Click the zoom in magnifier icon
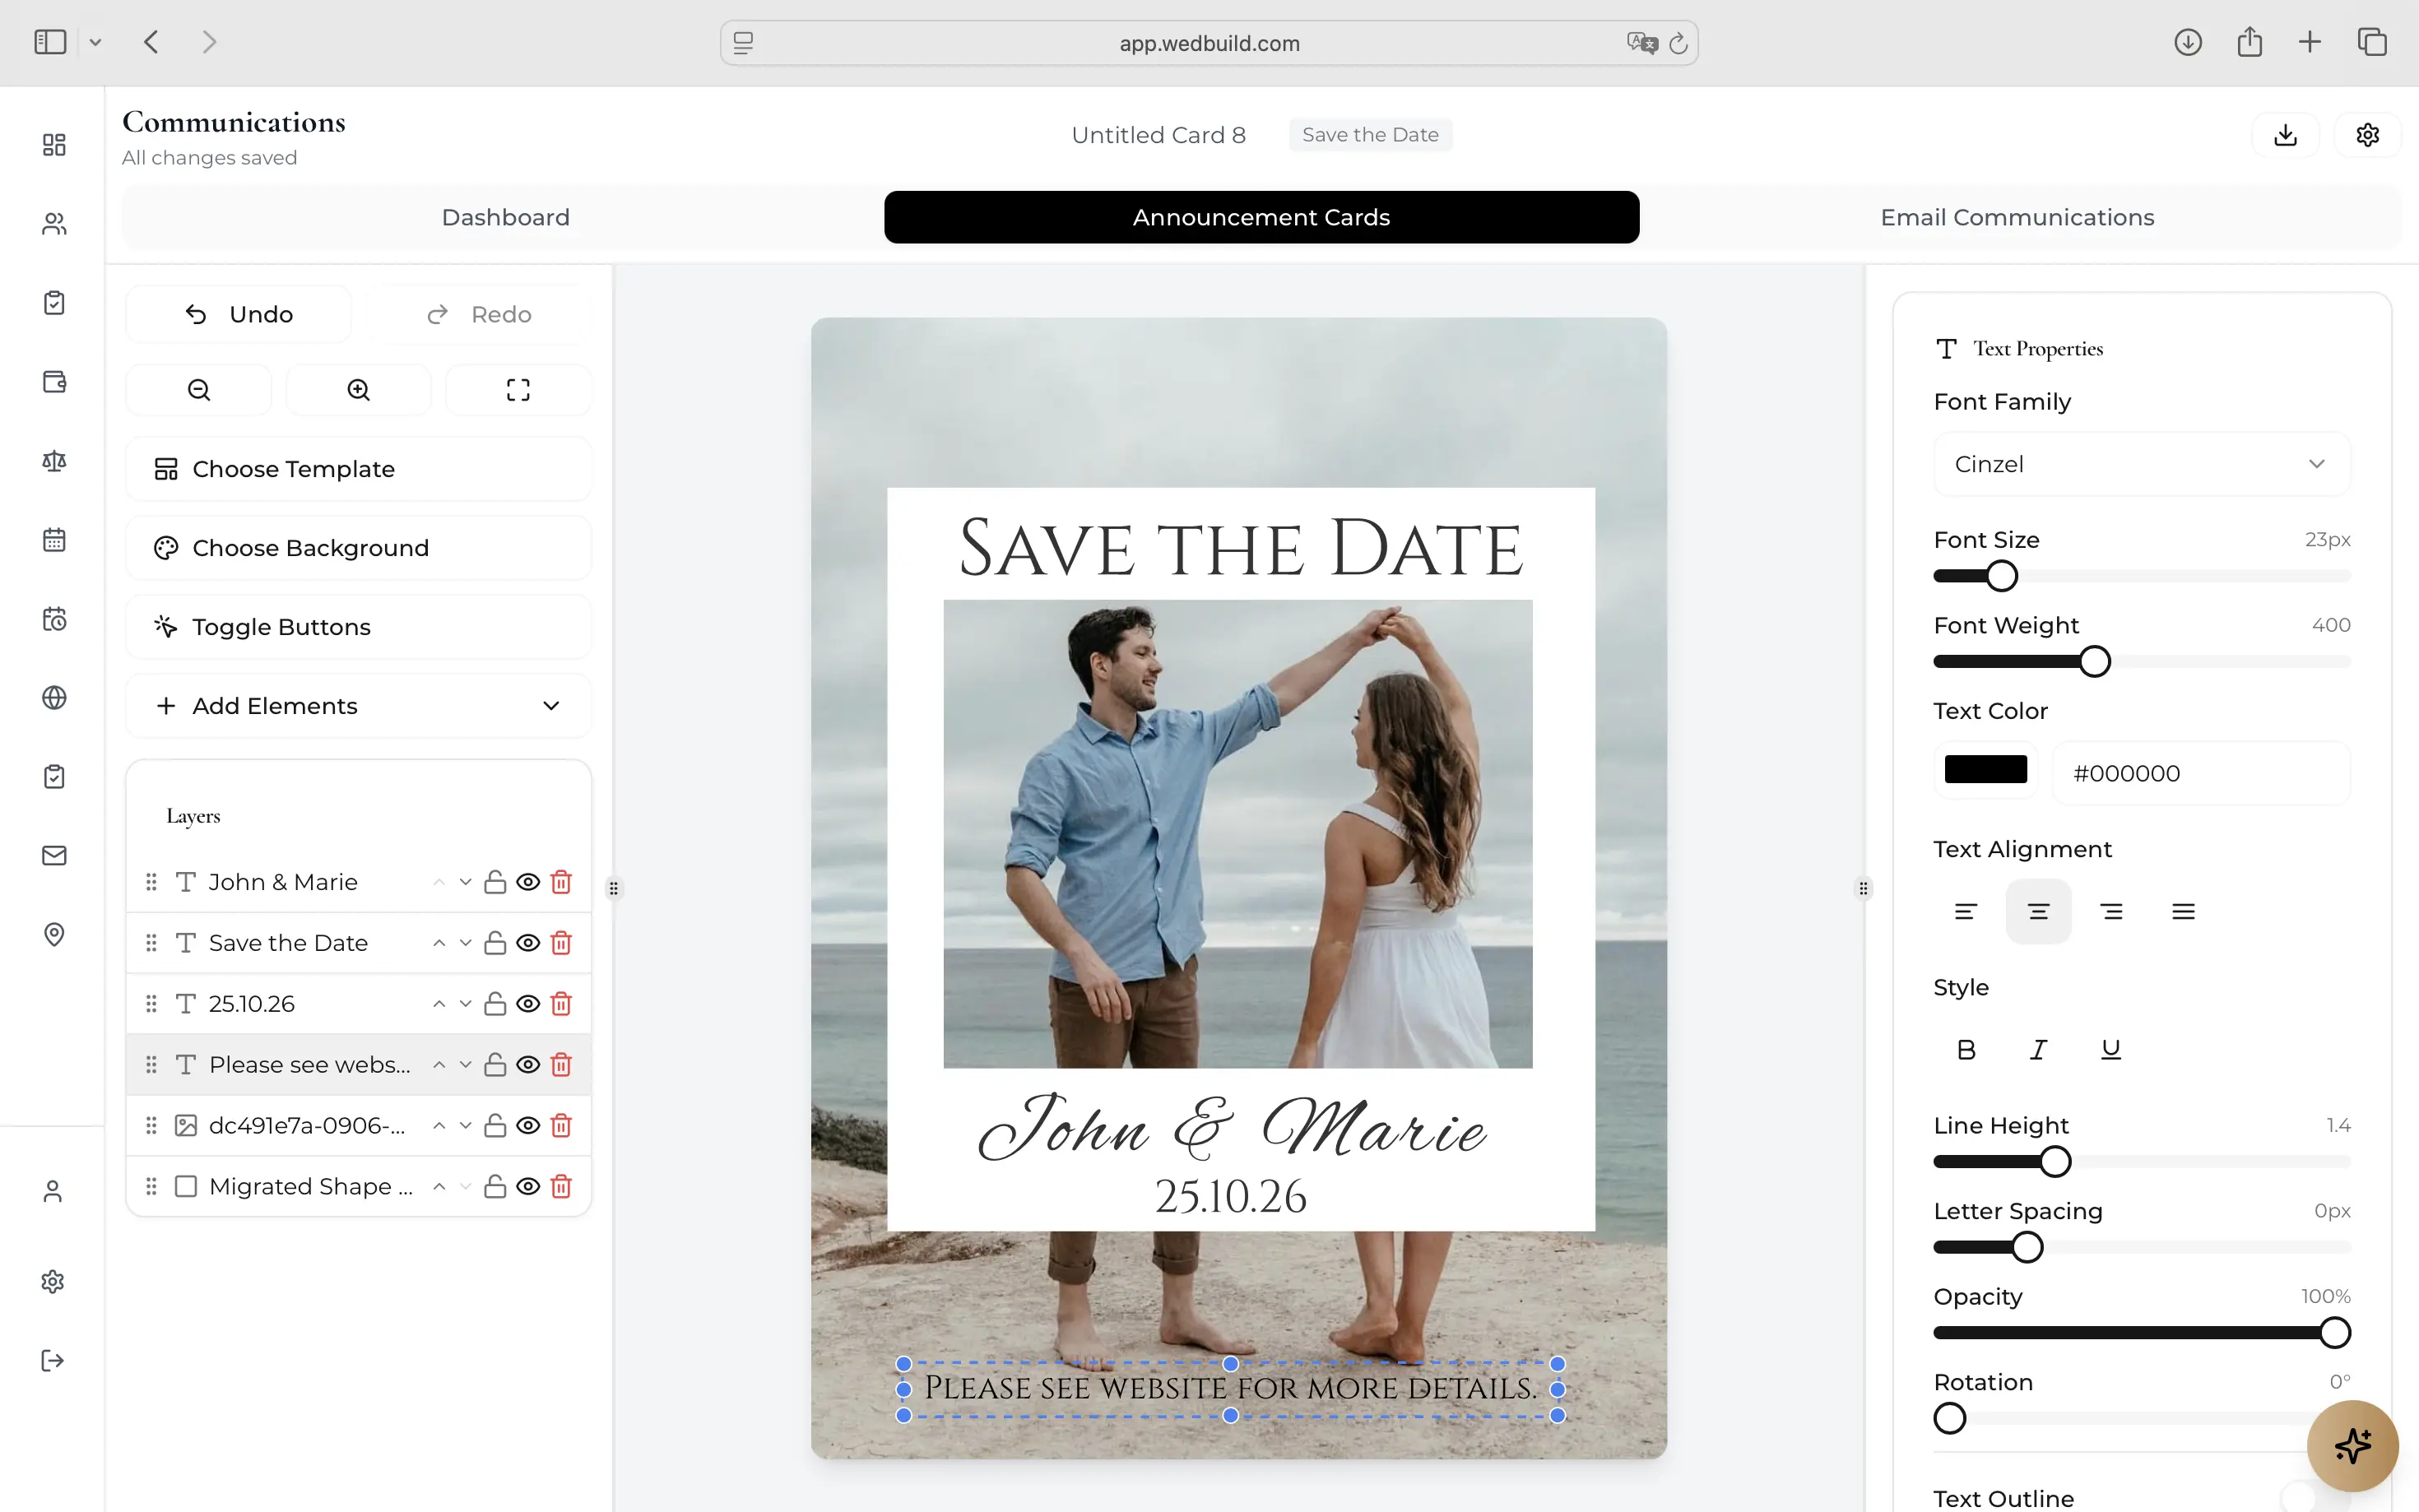Image resolution: width=2419 pixels, height=1512 pixels. pos(358,390)
